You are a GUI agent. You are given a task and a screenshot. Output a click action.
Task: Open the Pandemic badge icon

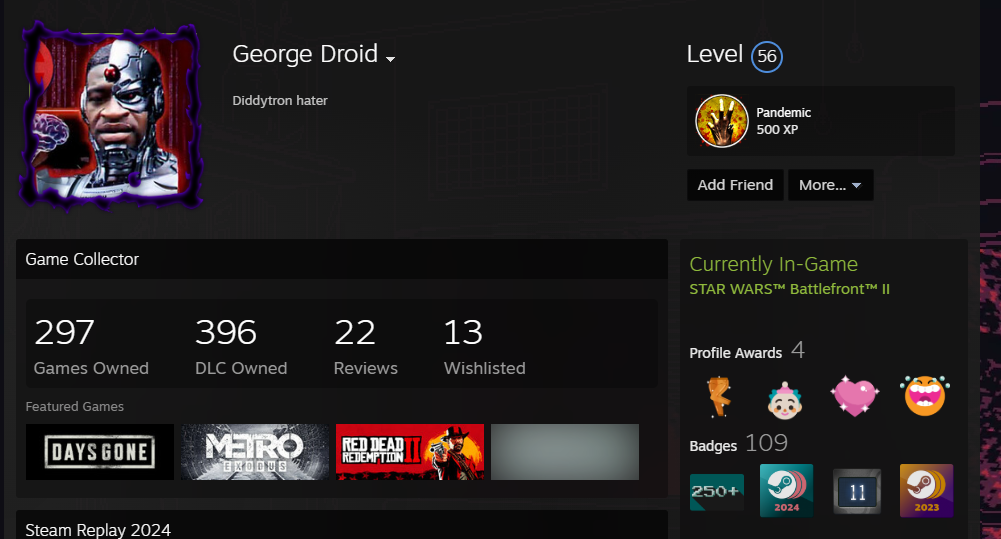coord(721,121)
